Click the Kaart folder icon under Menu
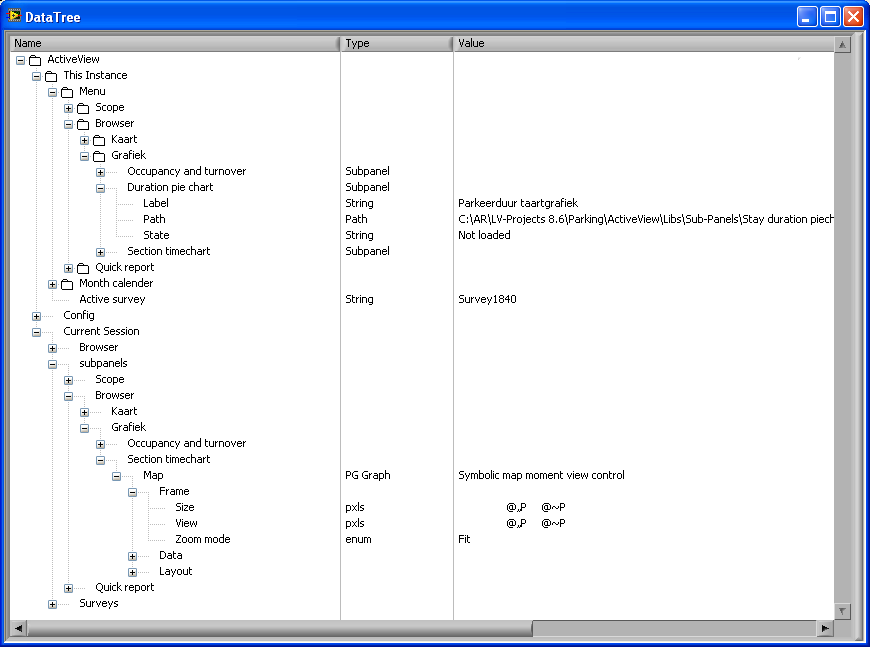The height and width of the screenshot is (647, 871). [99, 140]
